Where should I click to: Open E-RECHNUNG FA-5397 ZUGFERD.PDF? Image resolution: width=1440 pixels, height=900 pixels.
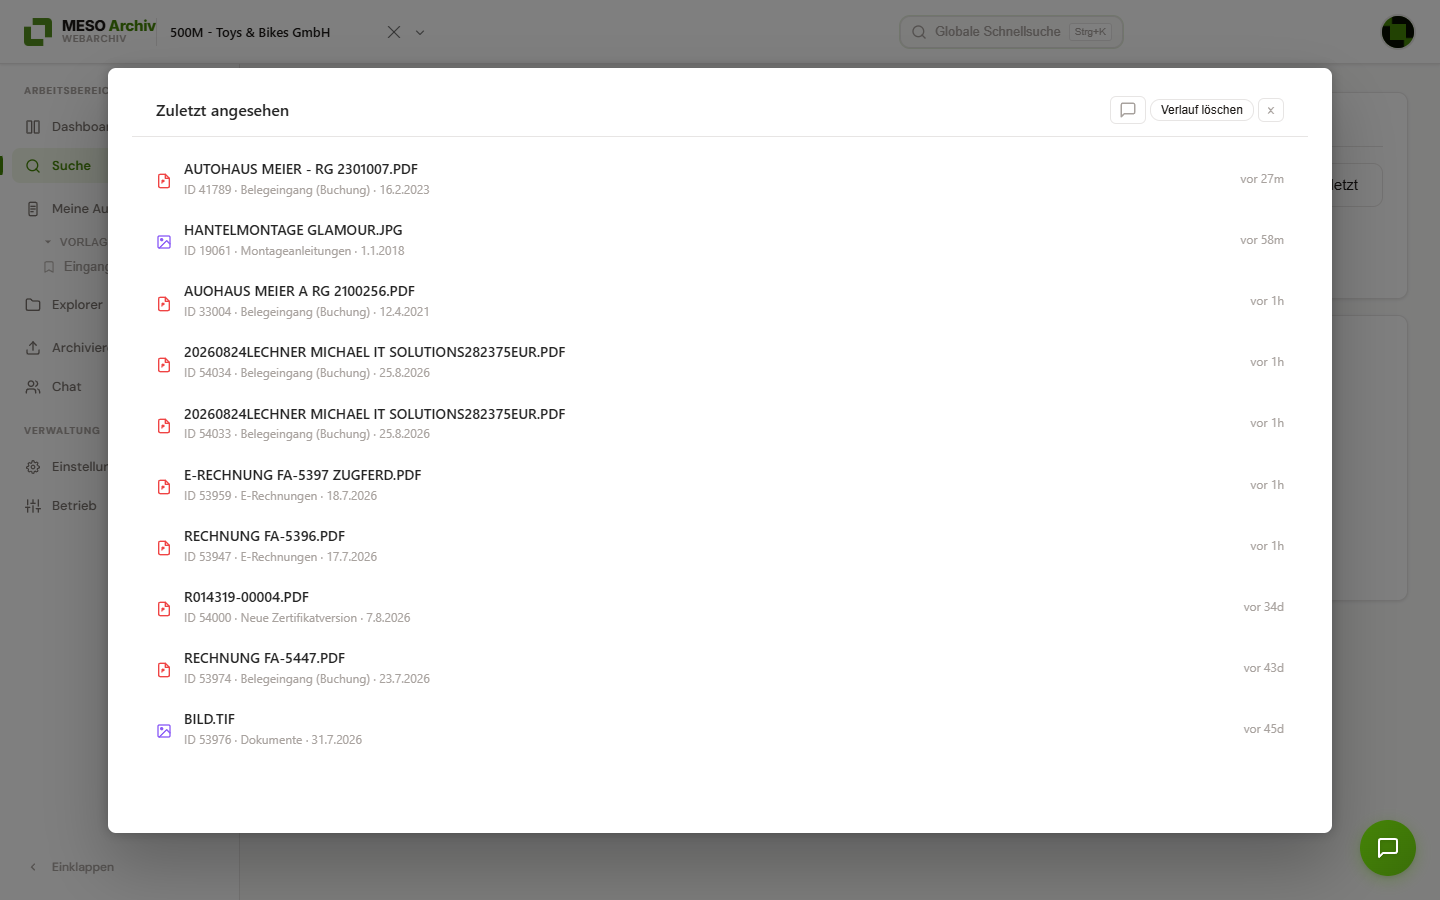720,485
